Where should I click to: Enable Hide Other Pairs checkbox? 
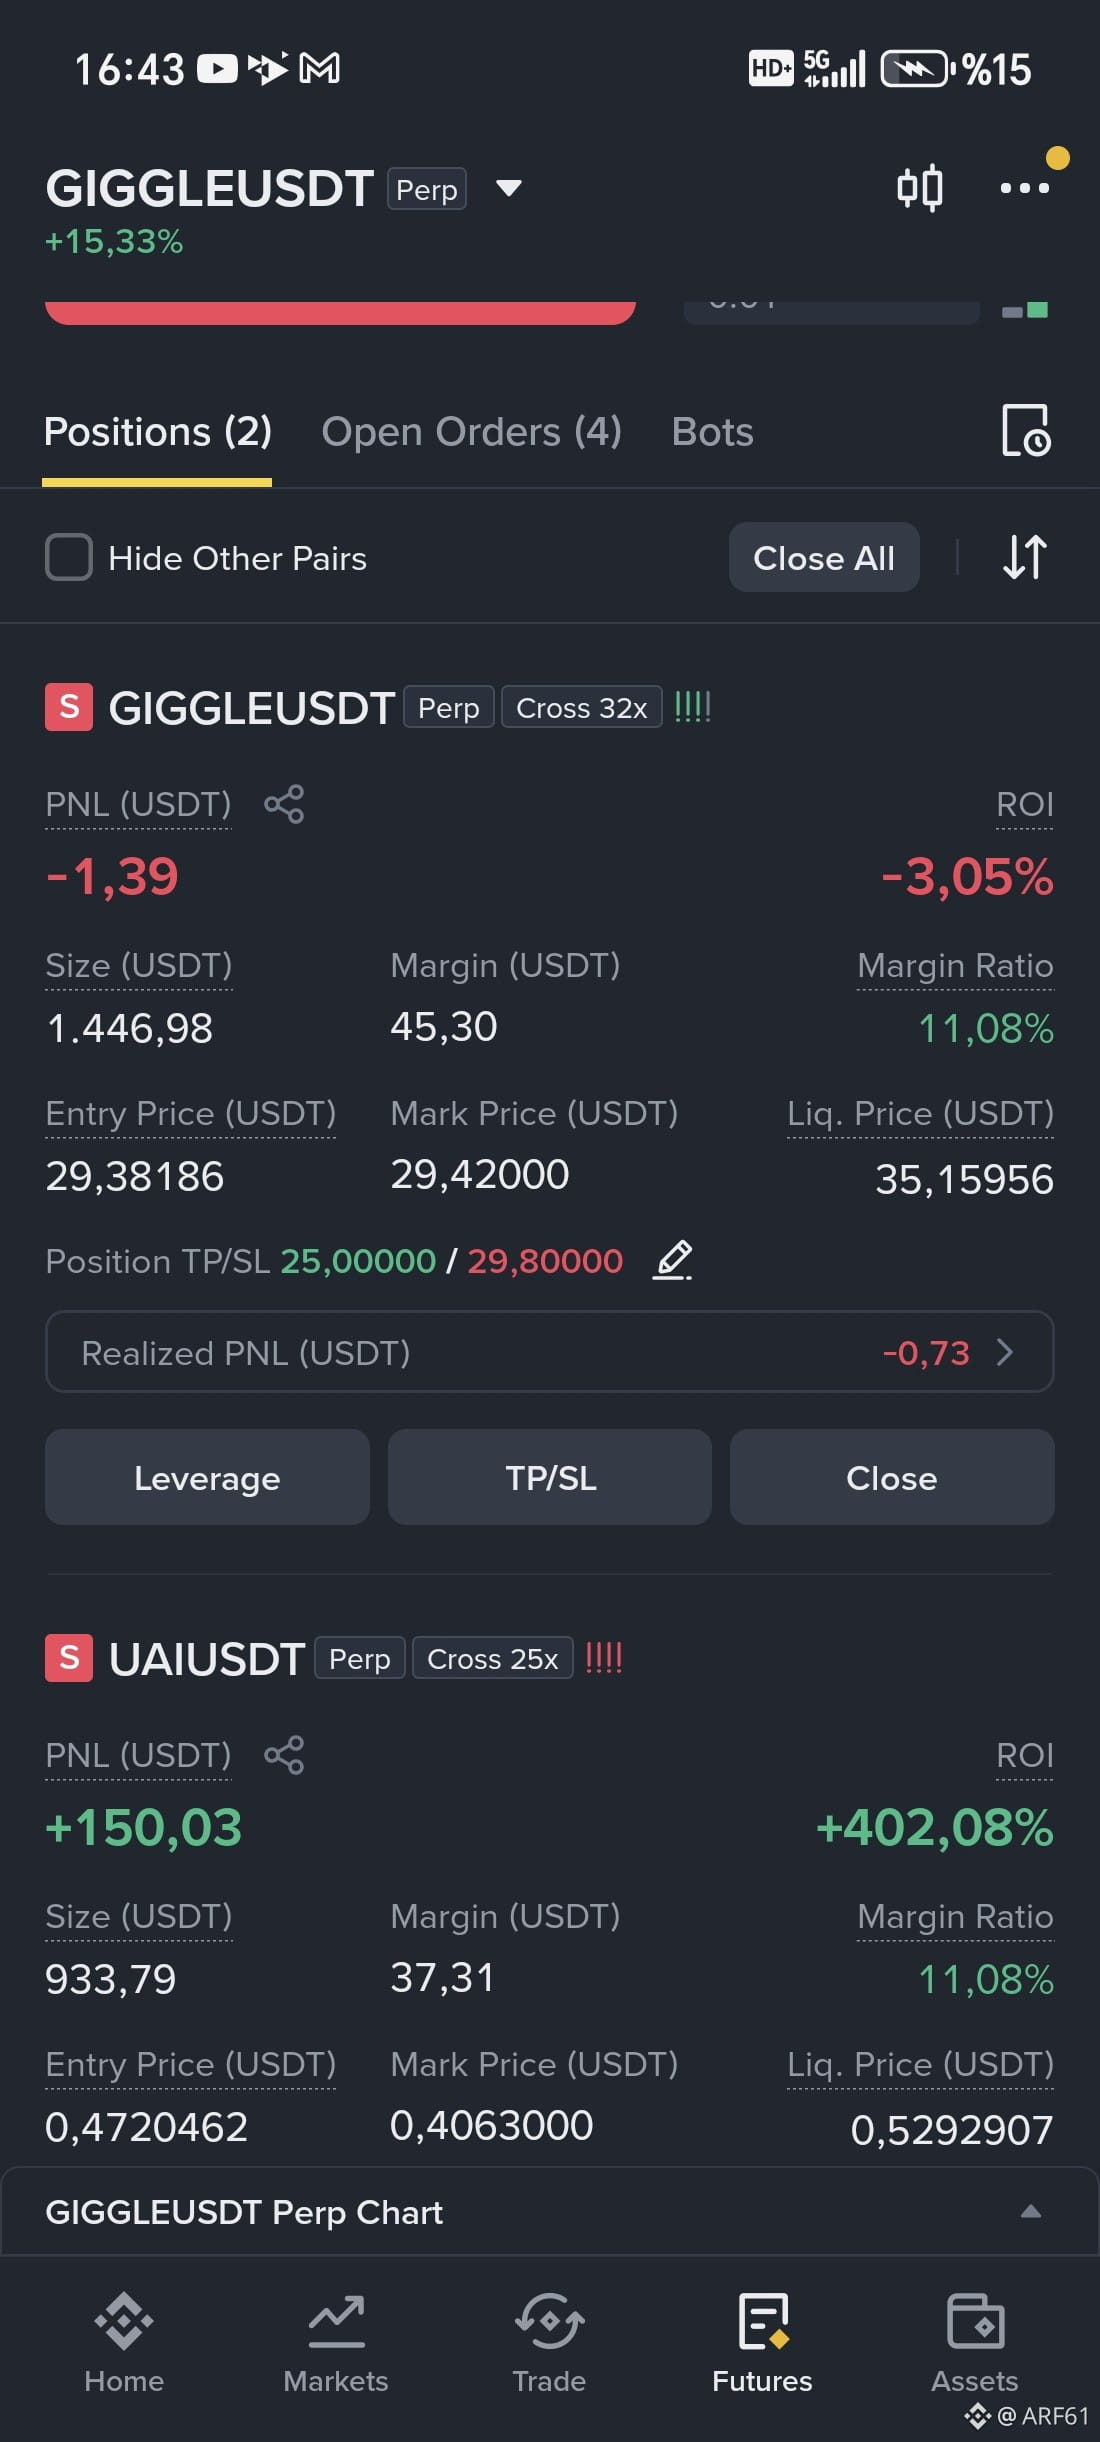coord(69,557)
